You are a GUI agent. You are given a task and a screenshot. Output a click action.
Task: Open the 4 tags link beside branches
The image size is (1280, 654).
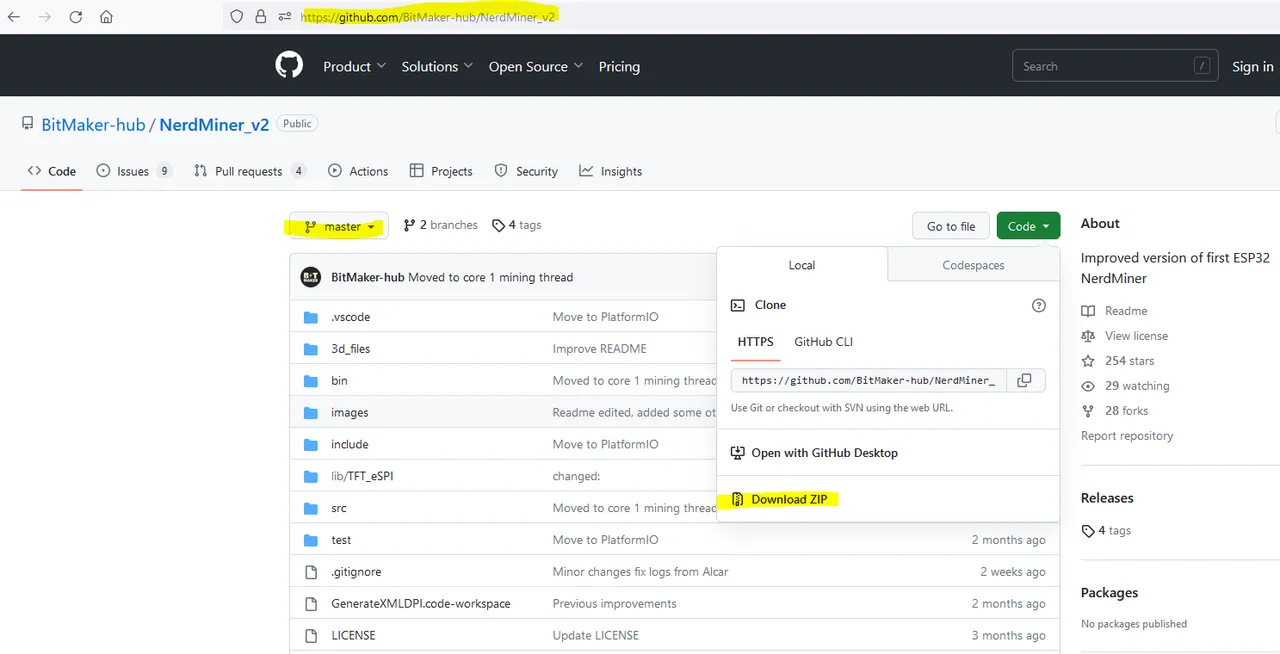point(517,225)
